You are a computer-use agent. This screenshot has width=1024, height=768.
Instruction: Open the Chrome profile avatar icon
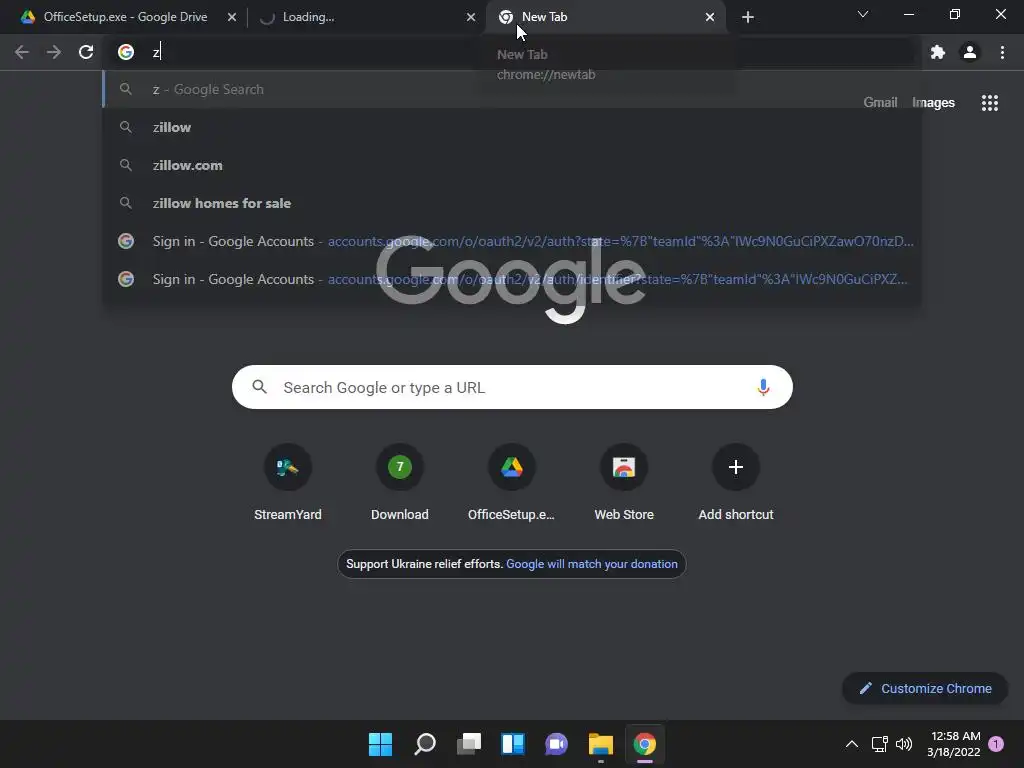point(970,52)
